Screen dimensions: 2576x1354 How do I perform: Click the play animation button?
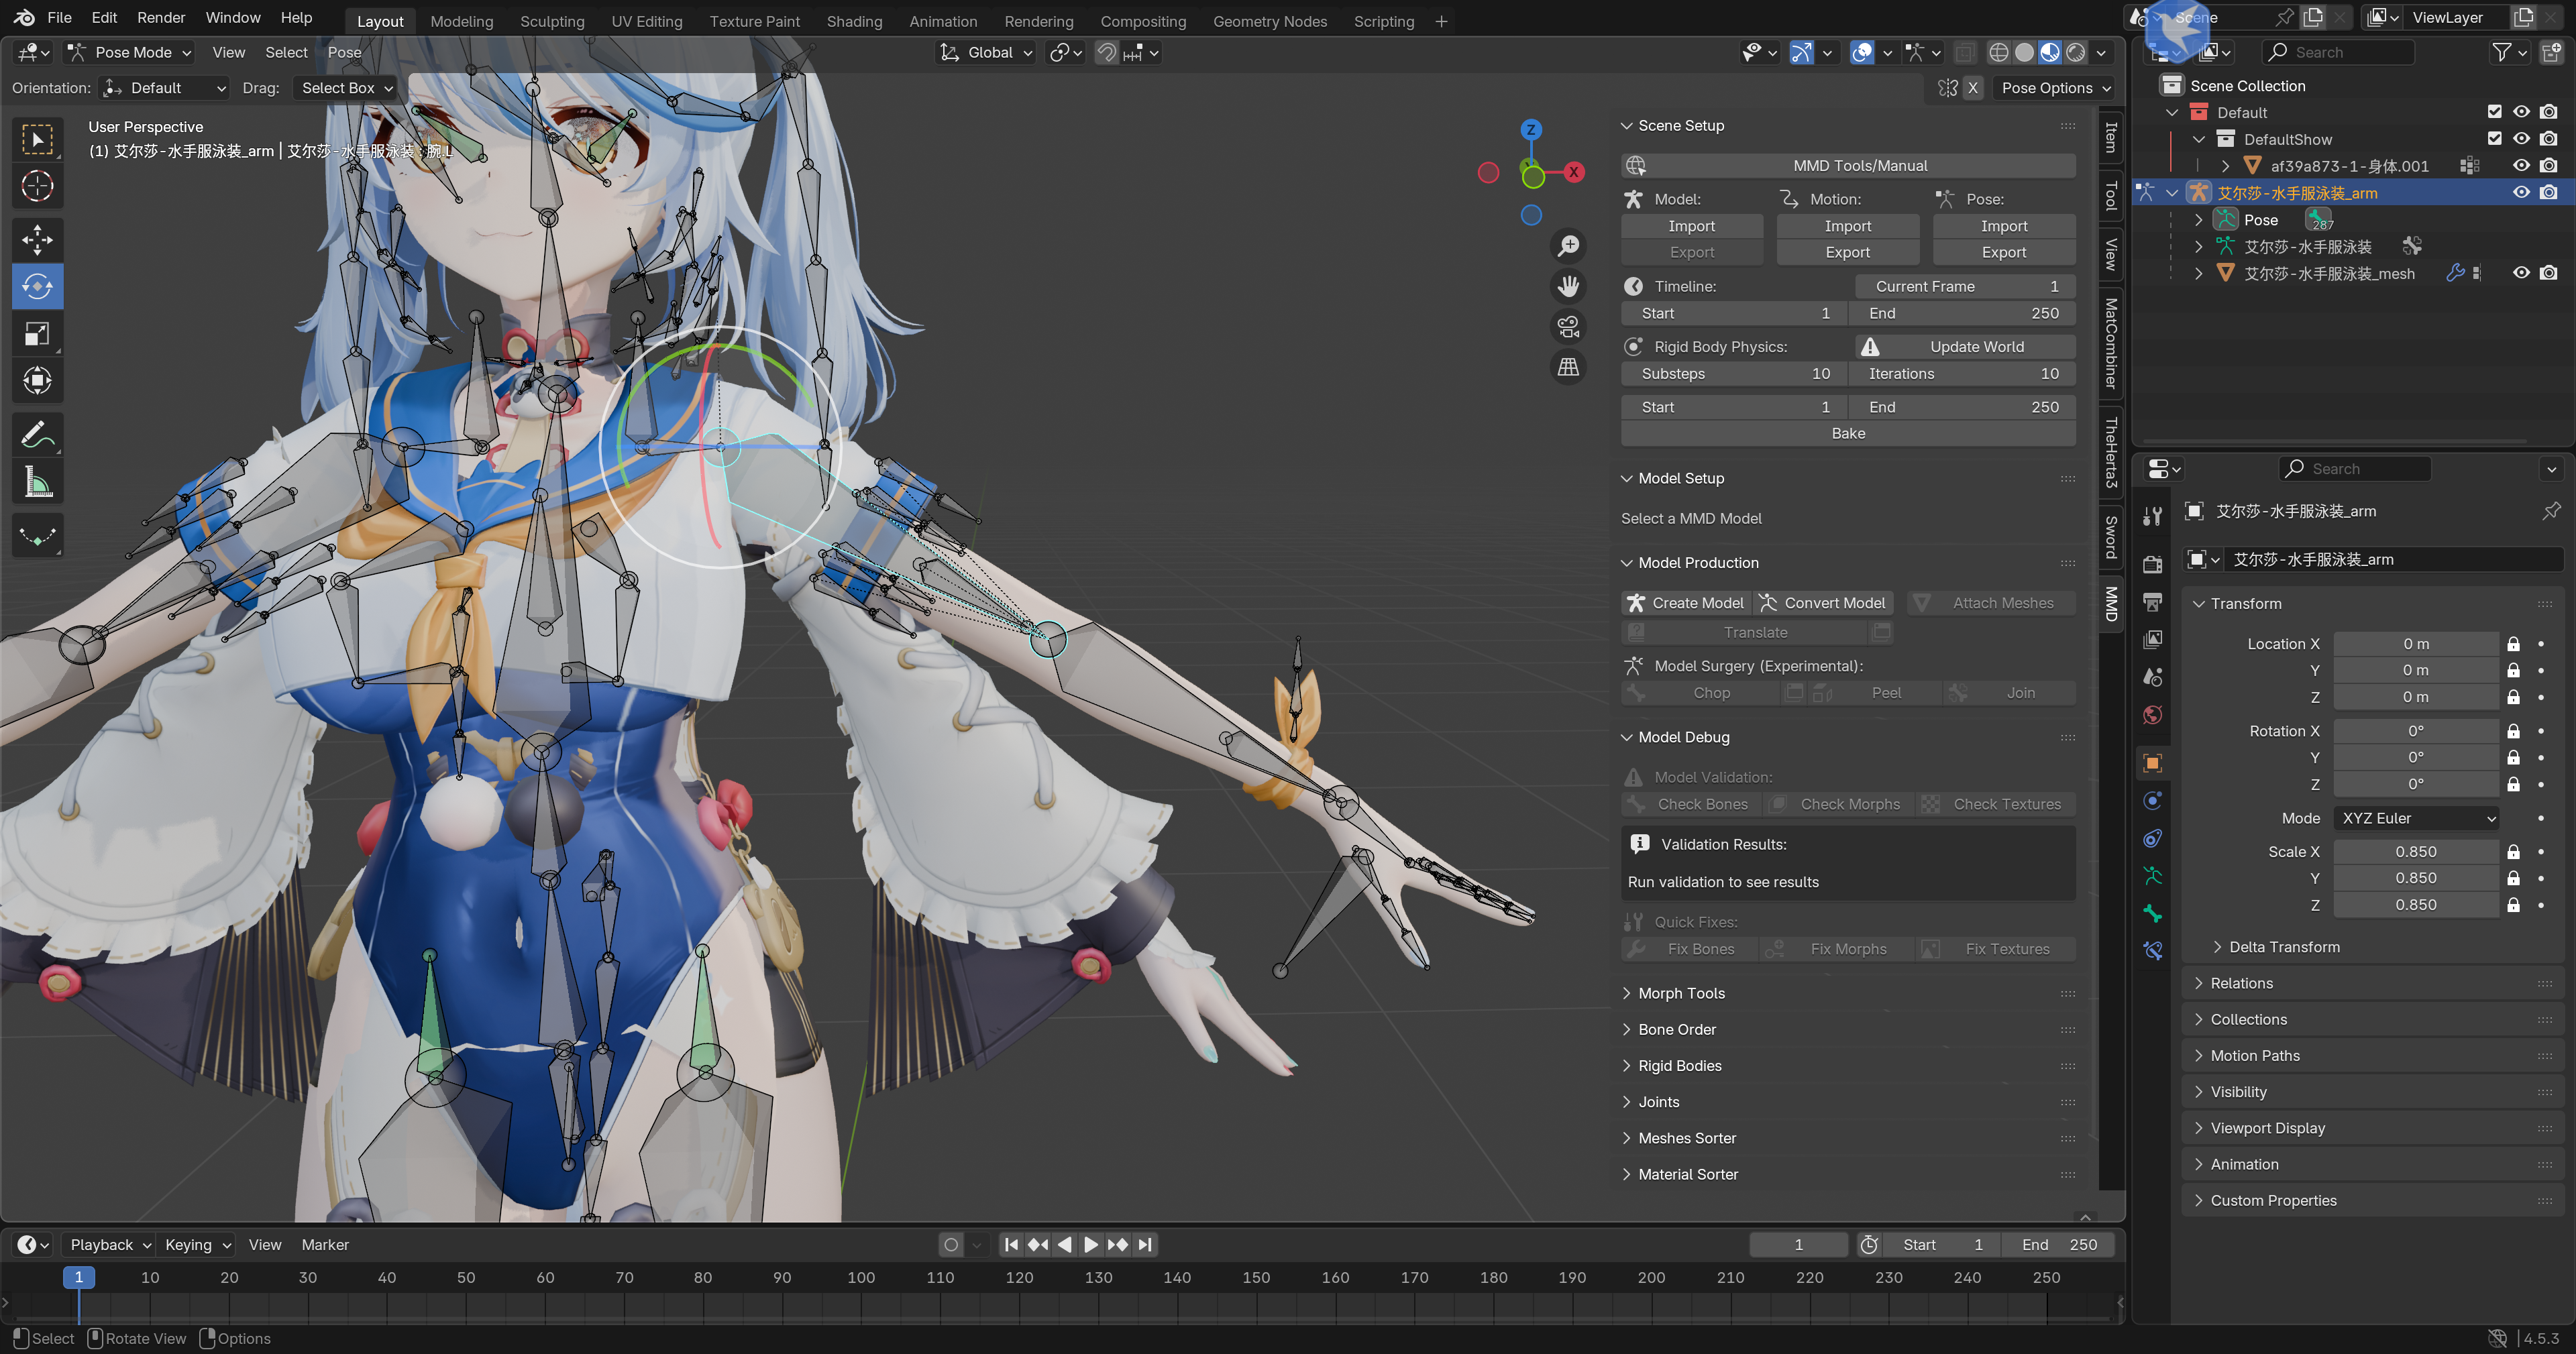[1091, 1244]
